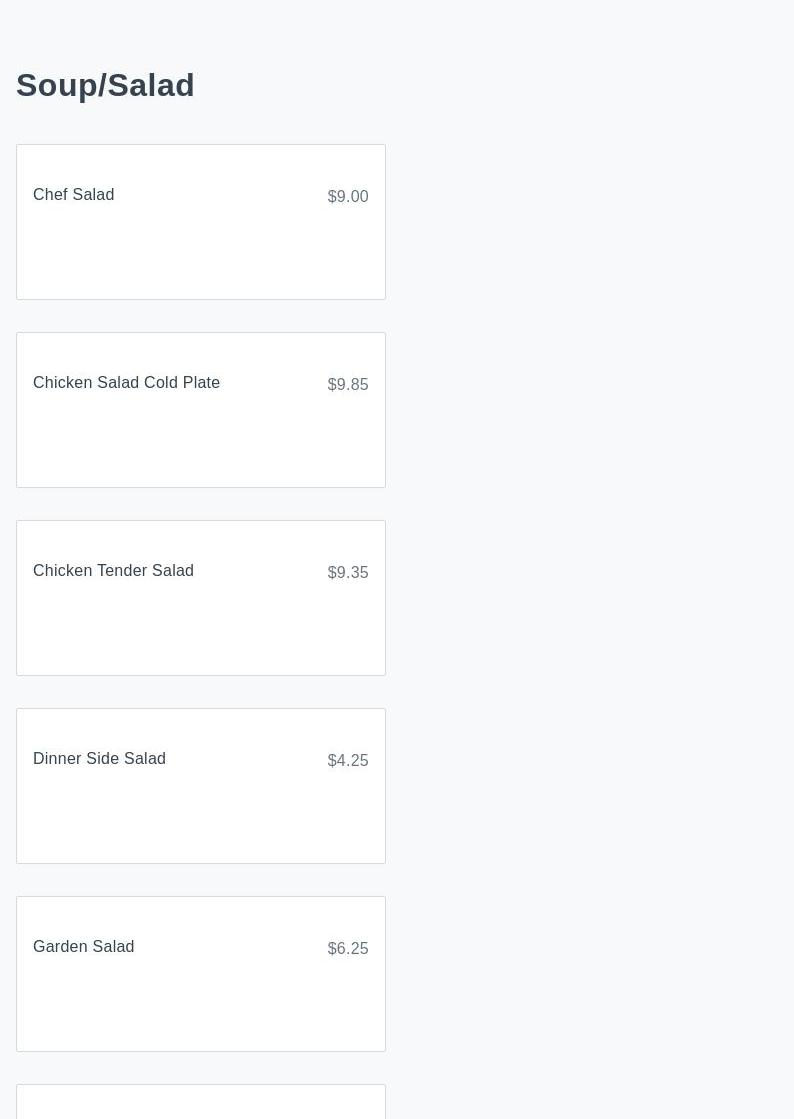Click blank space inside Chef Salad card
Viewport: 794px width, 1119px height.
pyautogui.click(x=200, y=260)
